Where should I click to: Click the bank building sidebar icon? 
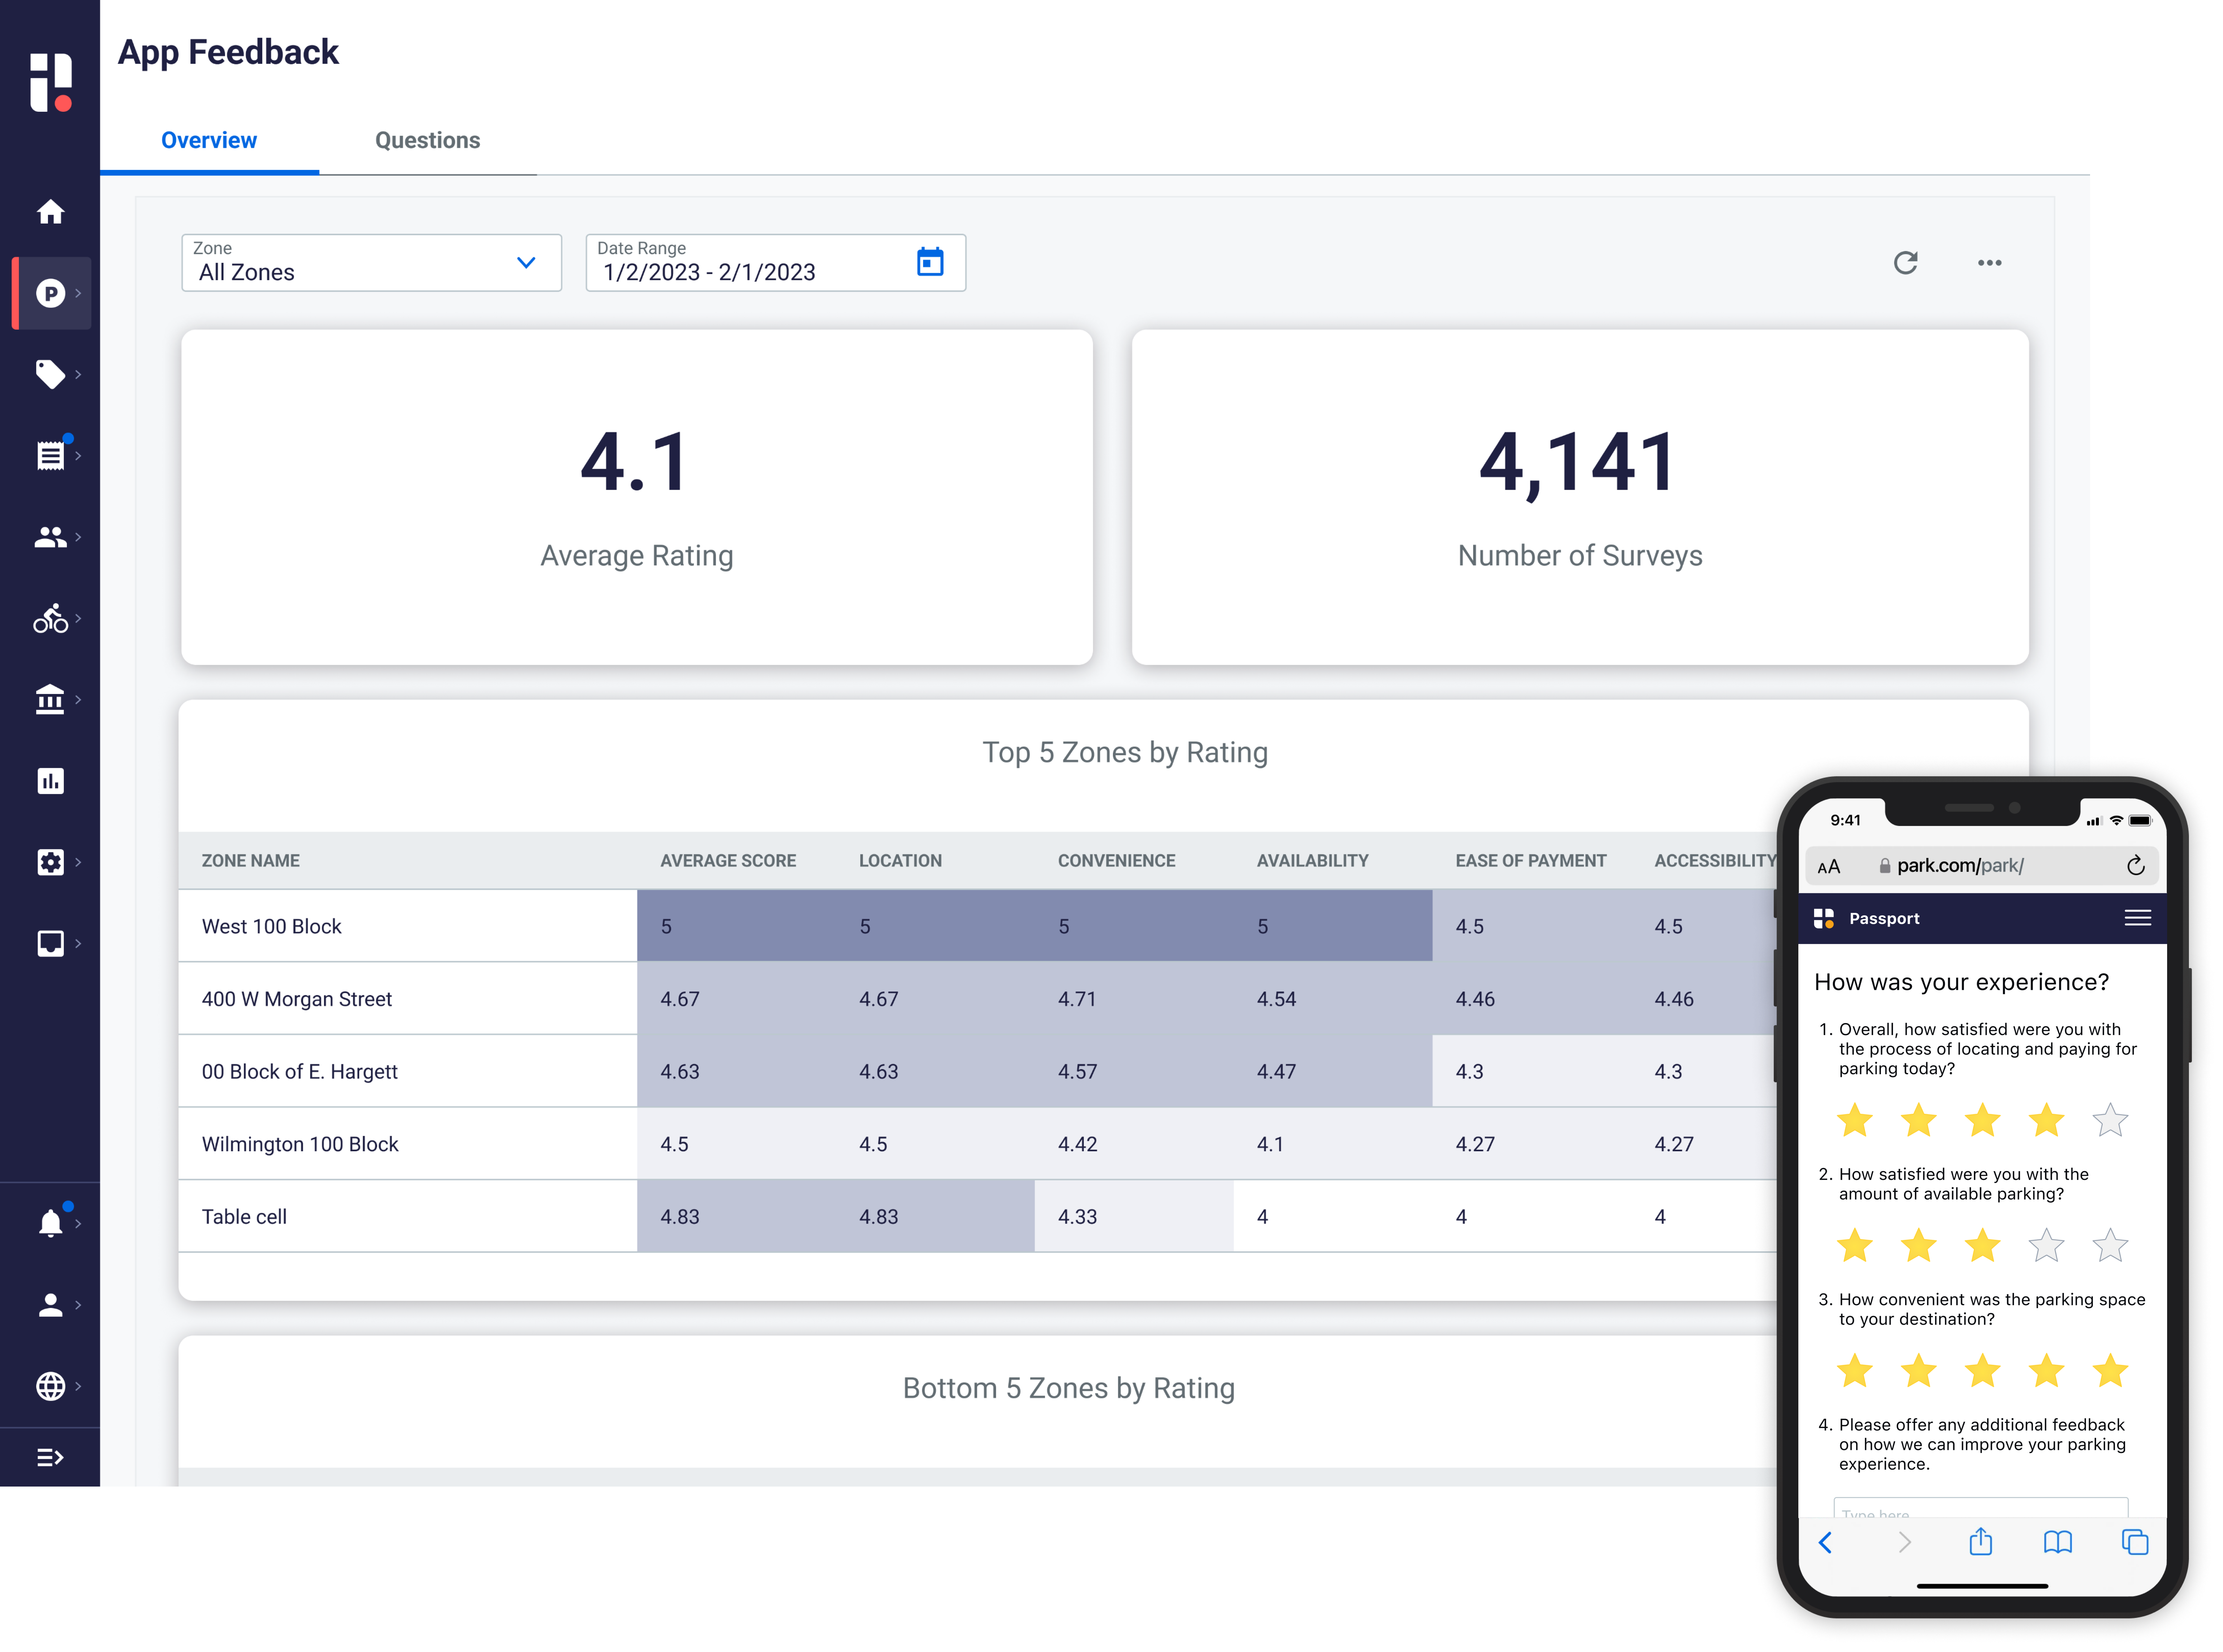click(x=50, y=699)
